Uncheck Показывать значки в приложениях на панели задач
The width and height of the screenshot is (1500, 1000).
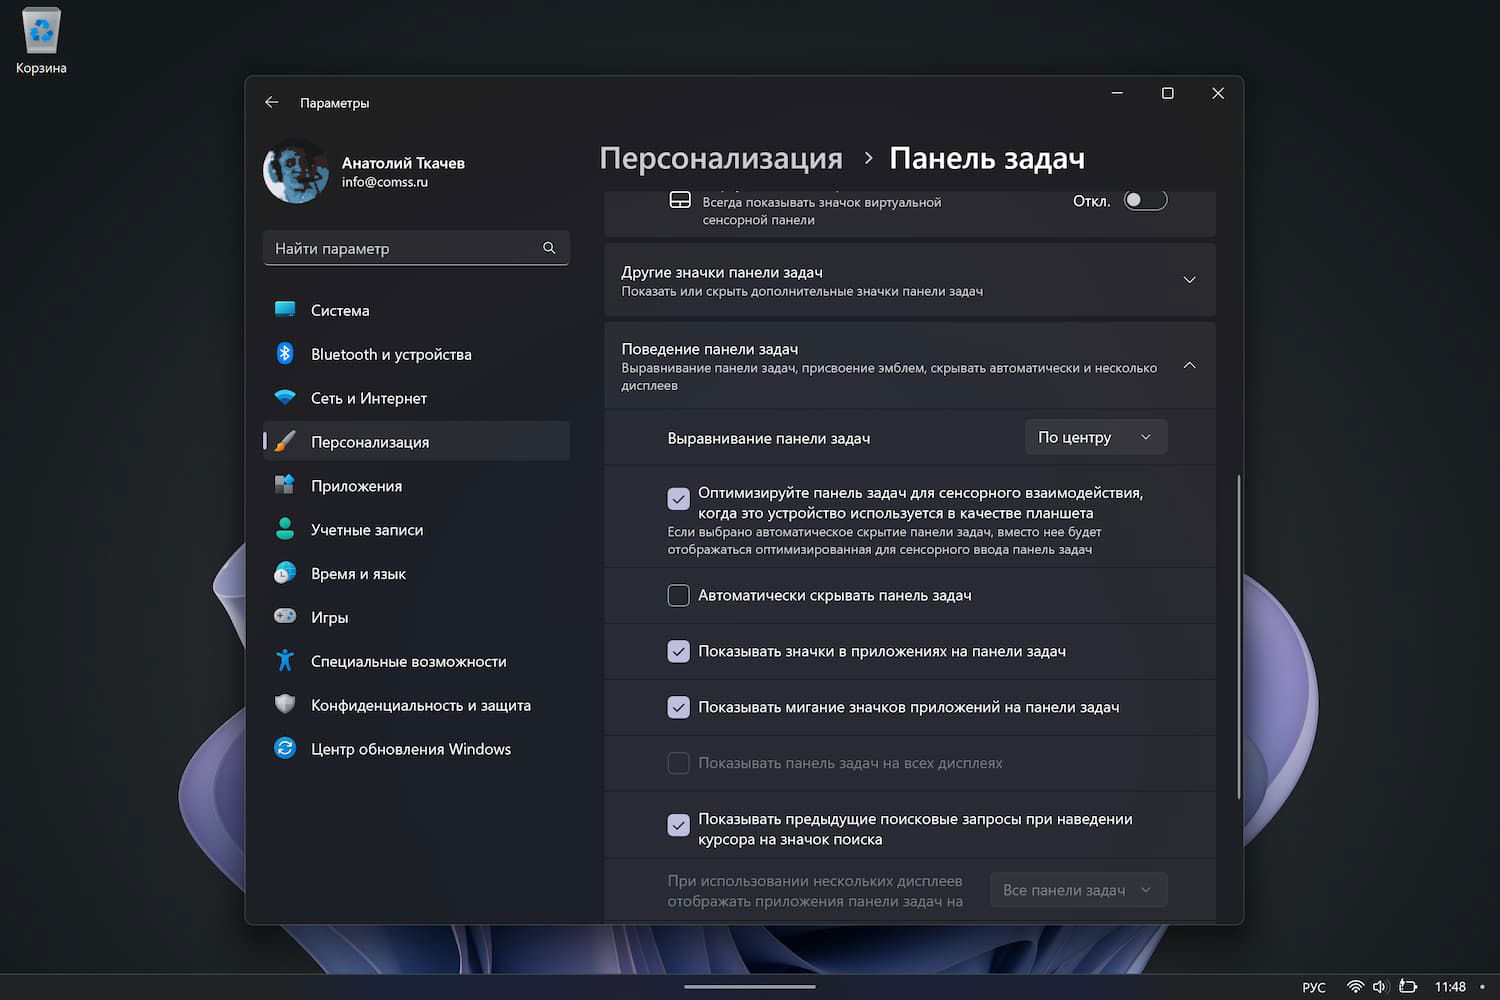point(679,652)
